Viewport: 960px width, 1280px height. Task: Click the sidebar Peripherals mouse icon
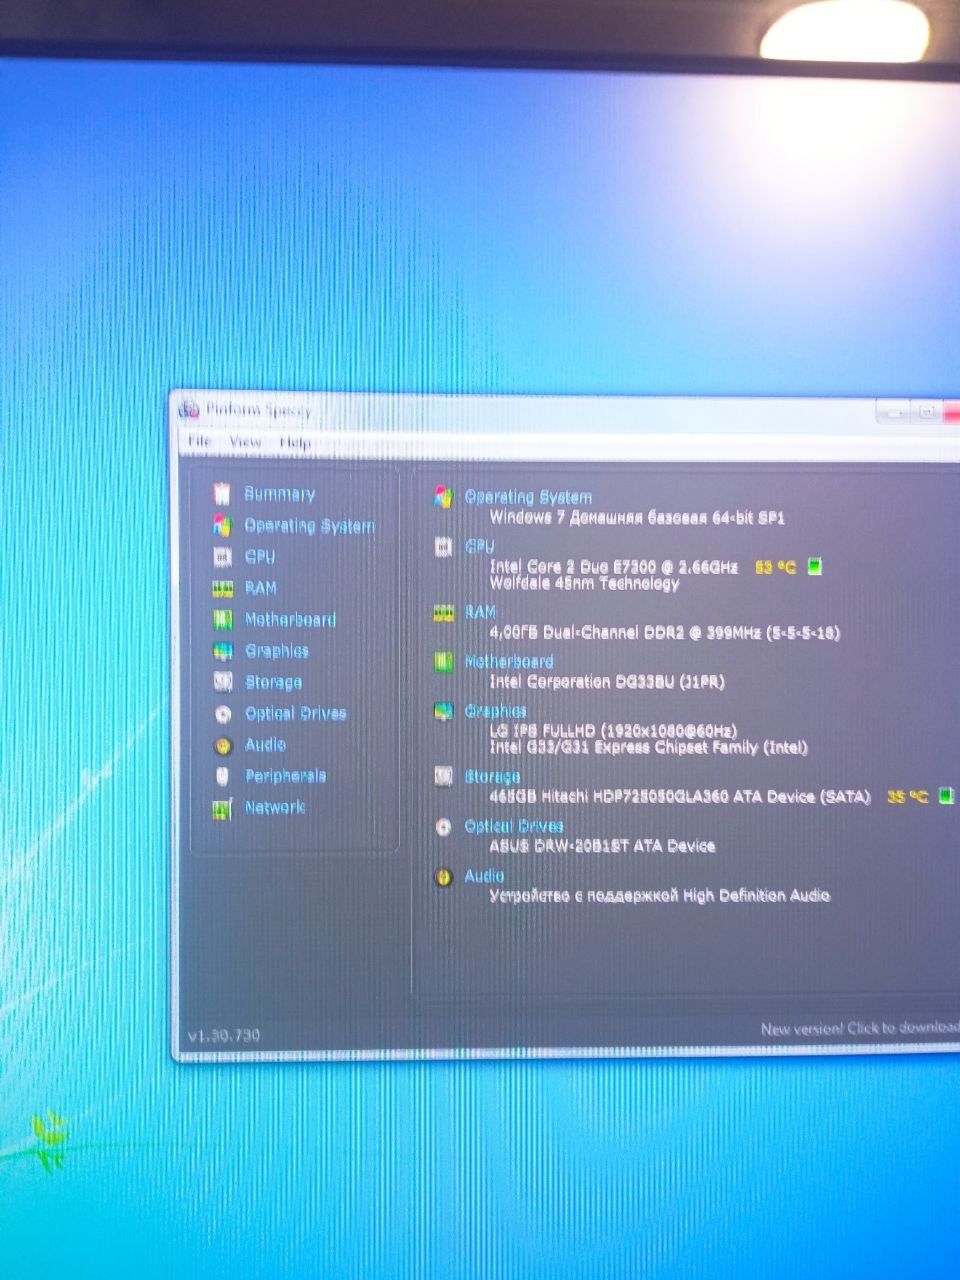222,776
